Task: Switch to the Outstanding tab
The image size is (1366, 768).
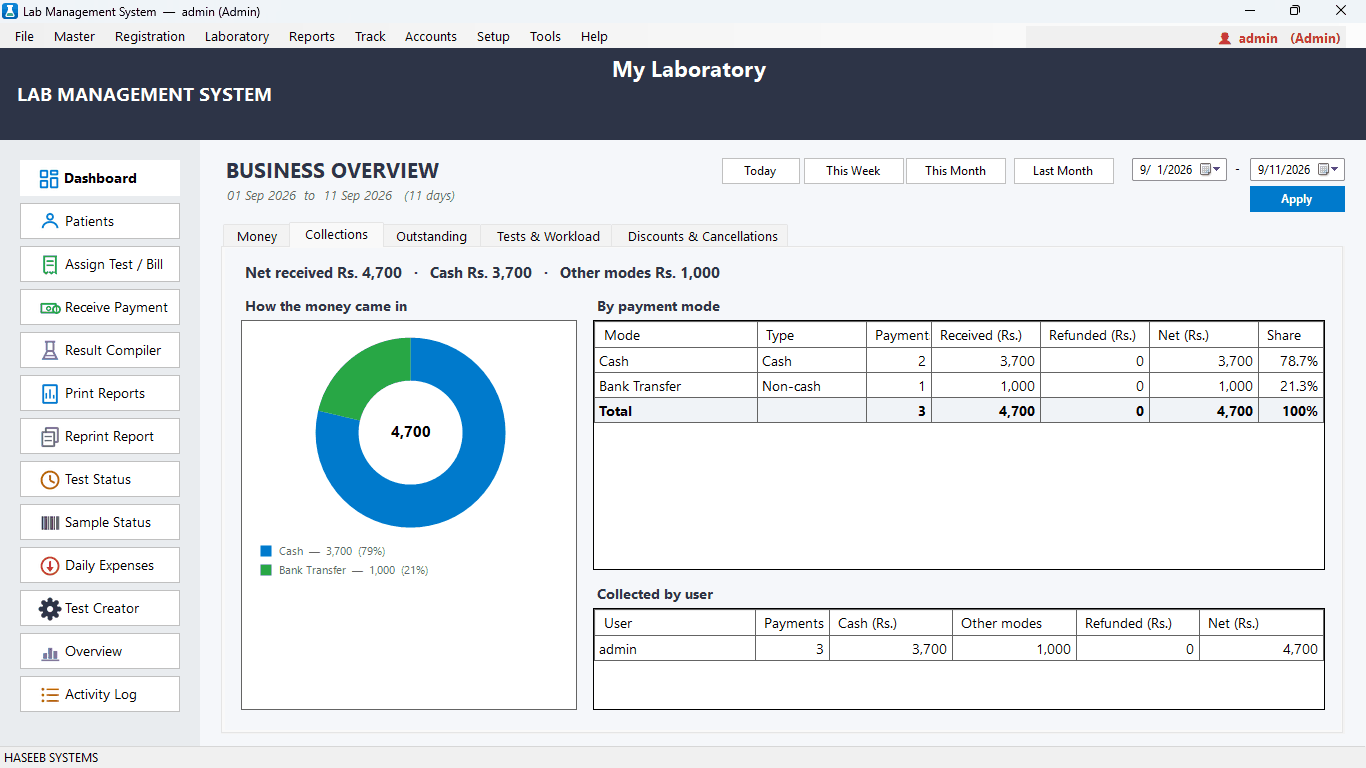Action: [431, 236]
